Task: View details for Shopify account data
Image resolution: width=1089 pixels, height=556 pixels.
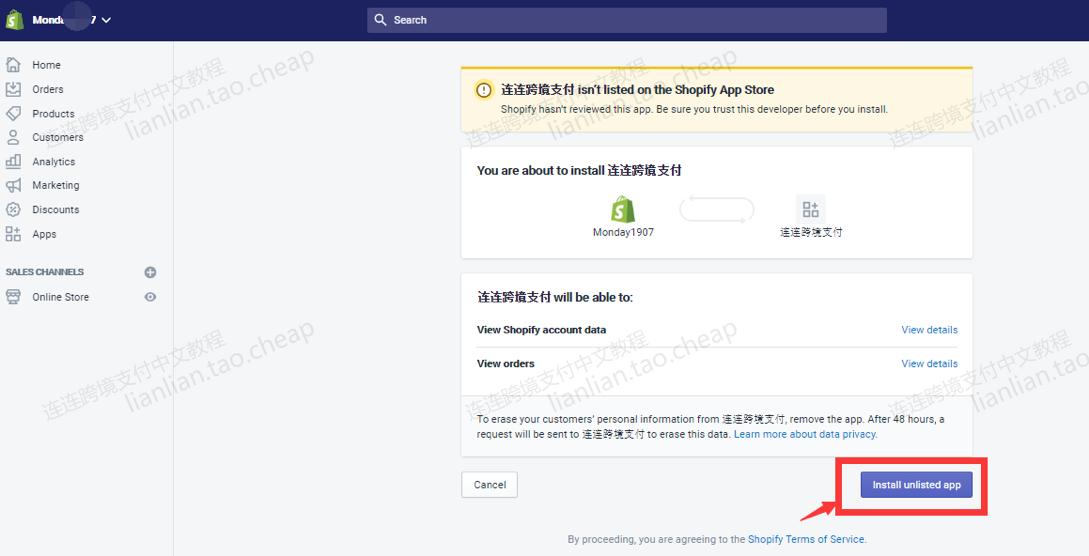Action: 929,330
